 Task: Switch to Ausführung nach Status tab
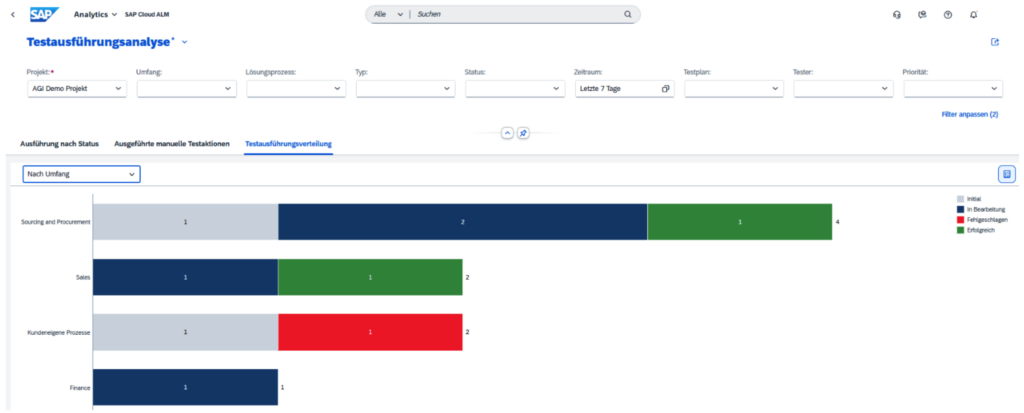click(59, 143)
